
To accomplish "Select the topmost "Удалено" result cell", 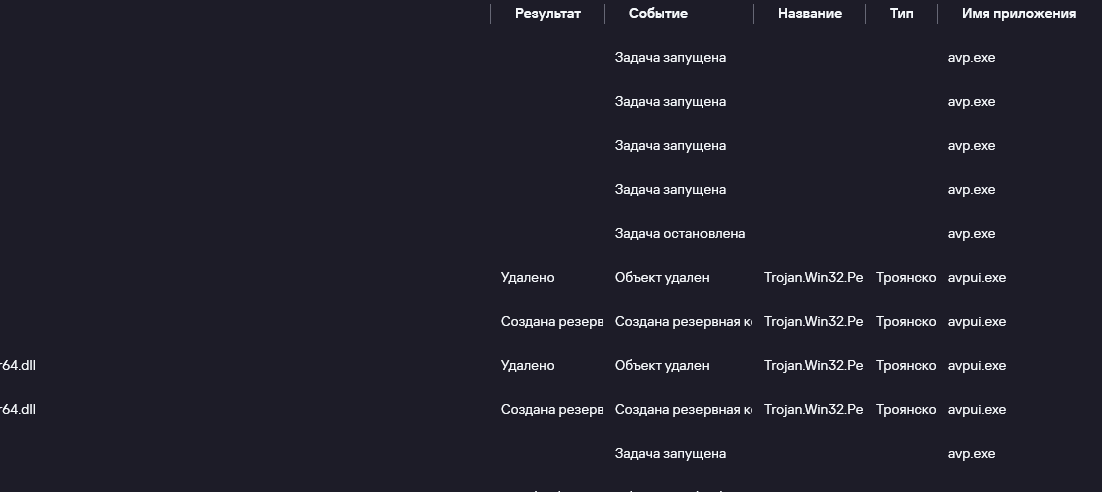I will [x=527, y=278].
